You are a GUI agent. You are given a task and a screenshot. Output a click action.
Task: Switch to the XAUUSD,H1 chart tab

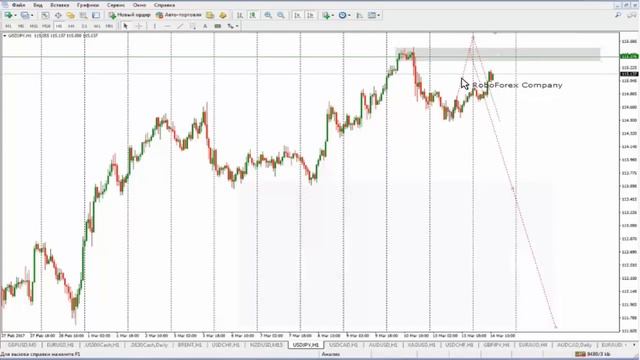[x=421, y=345]
